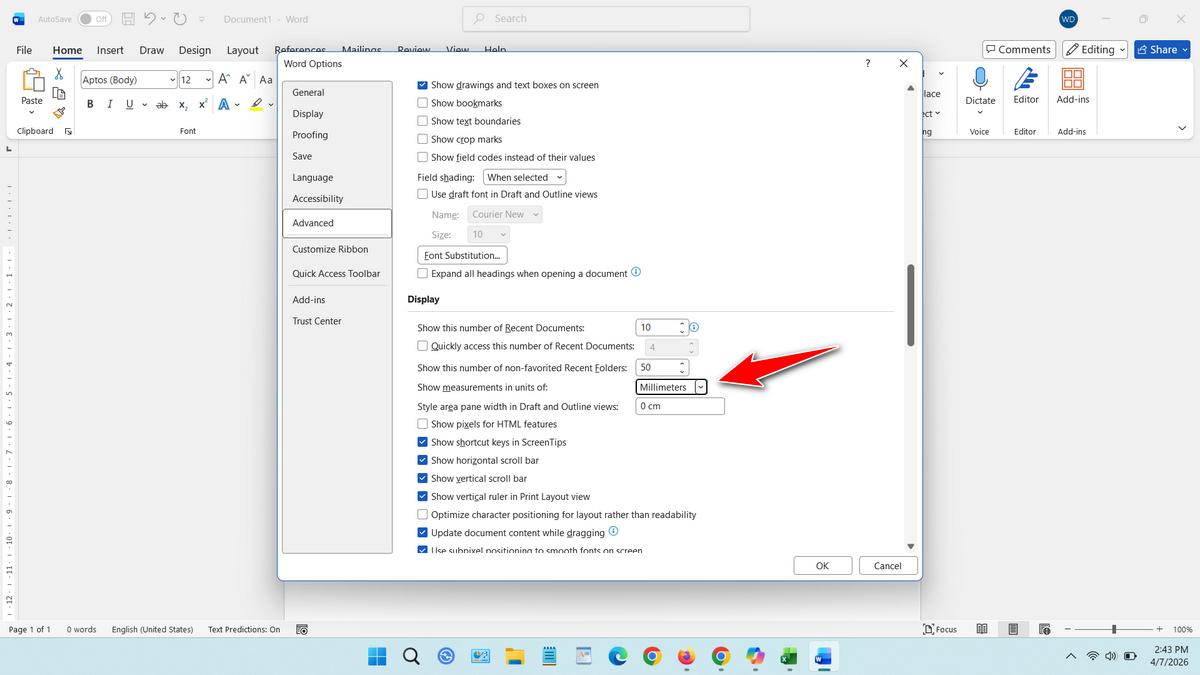1200x675 pixels.
Task: Enable Show pixels for HTML features
Action: click(422, 424)
